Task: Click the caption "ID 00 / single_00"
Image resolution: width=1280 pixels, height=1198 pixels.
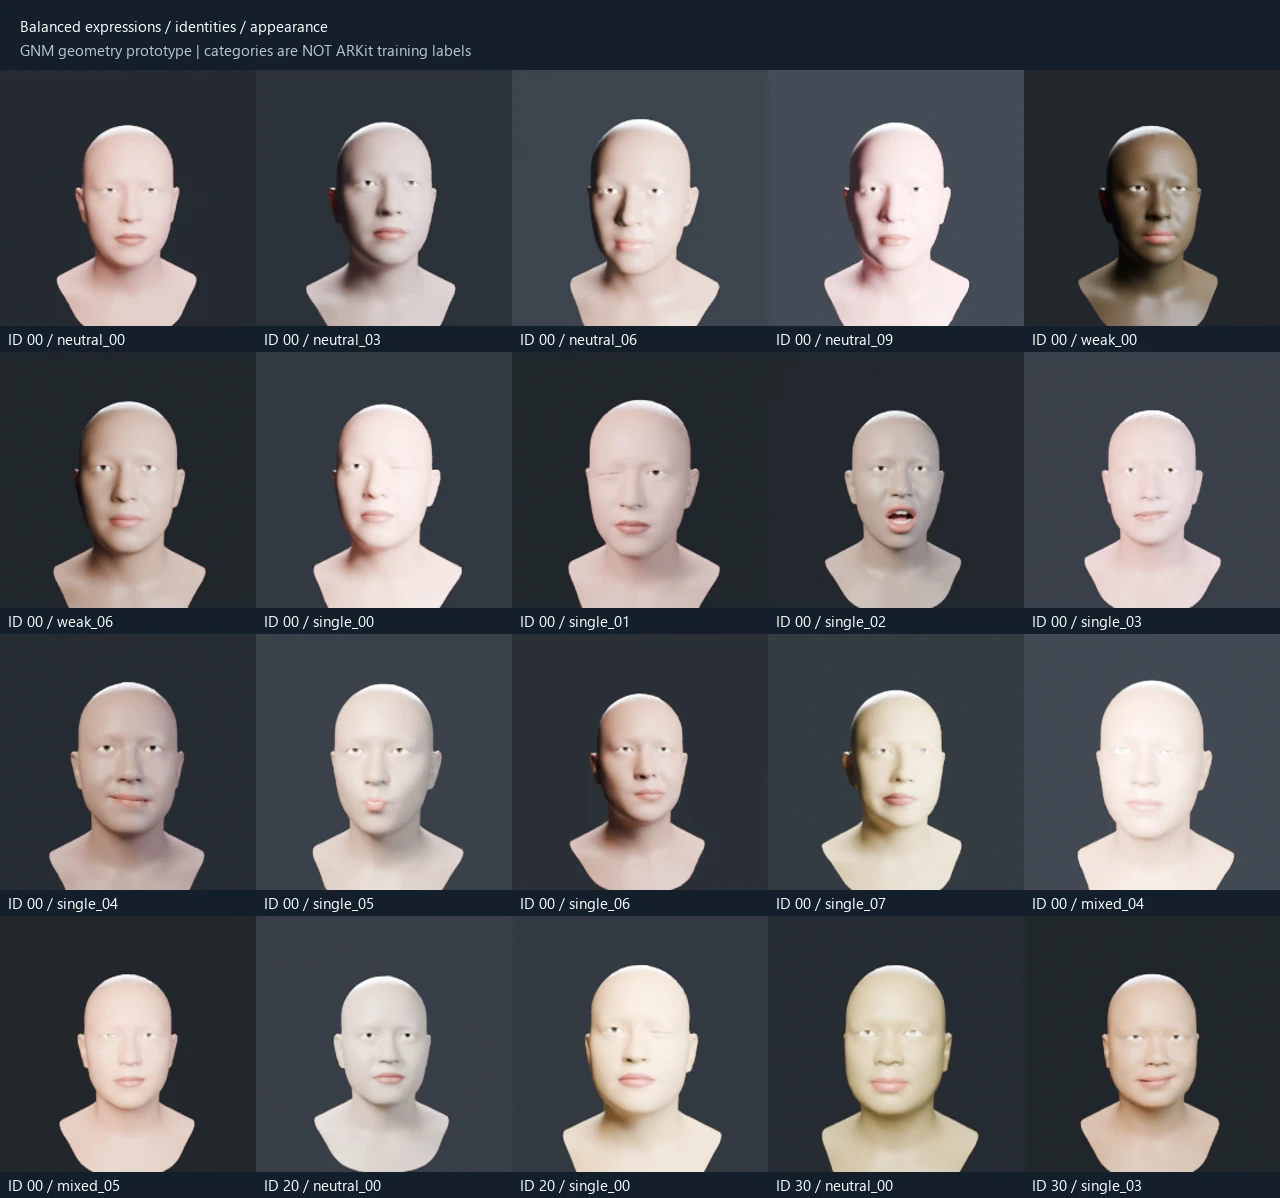Action: pos(319,622)
